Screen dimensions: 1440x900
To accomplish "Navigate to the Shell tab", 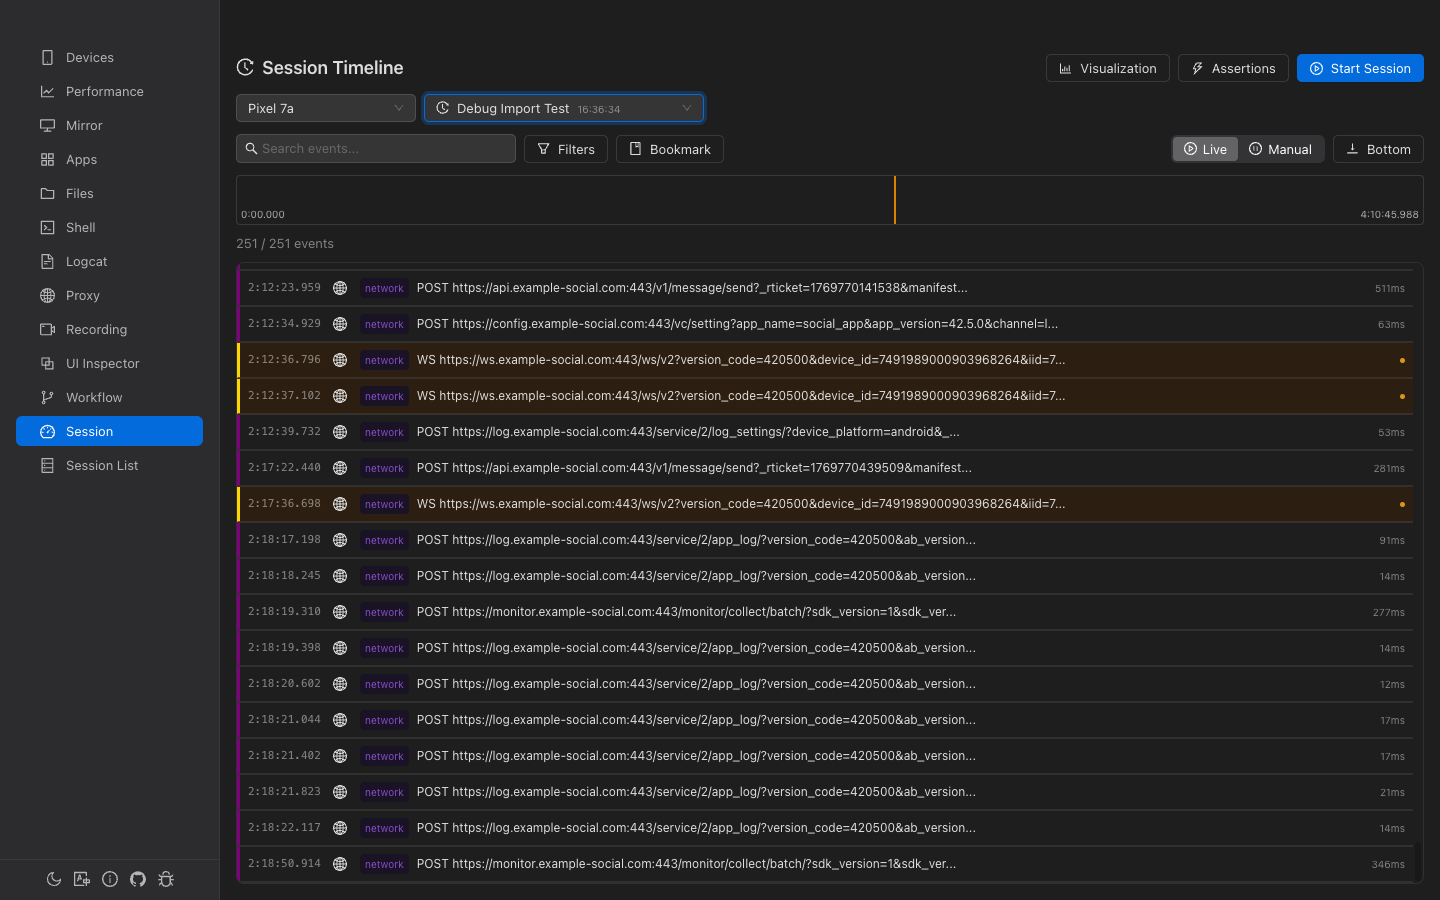I will pyautogui.click(x=79, y=227).
